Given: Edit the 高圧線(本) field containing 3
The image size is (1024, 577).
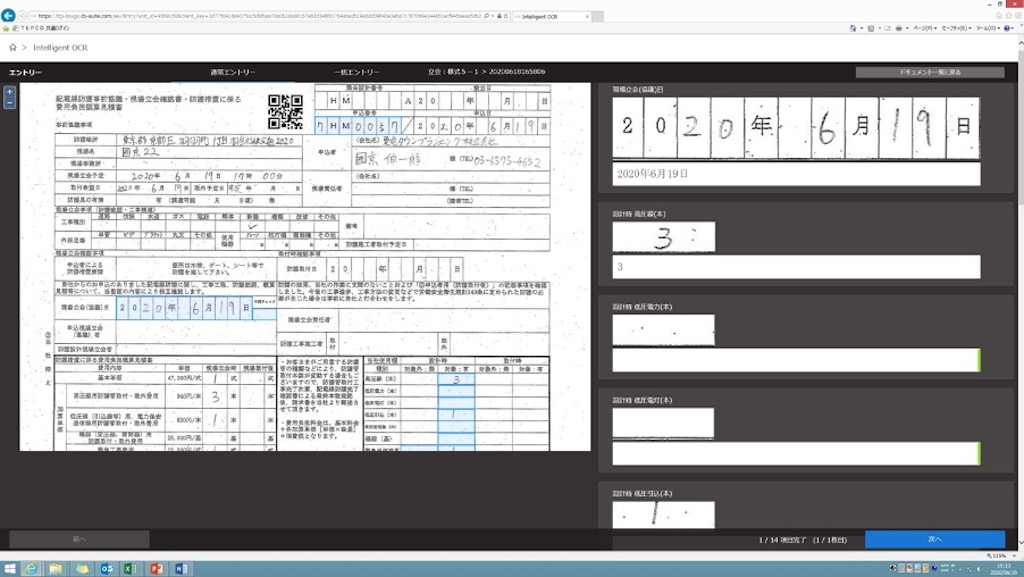Looking at the screenshot, I should [x=796, y=267].
